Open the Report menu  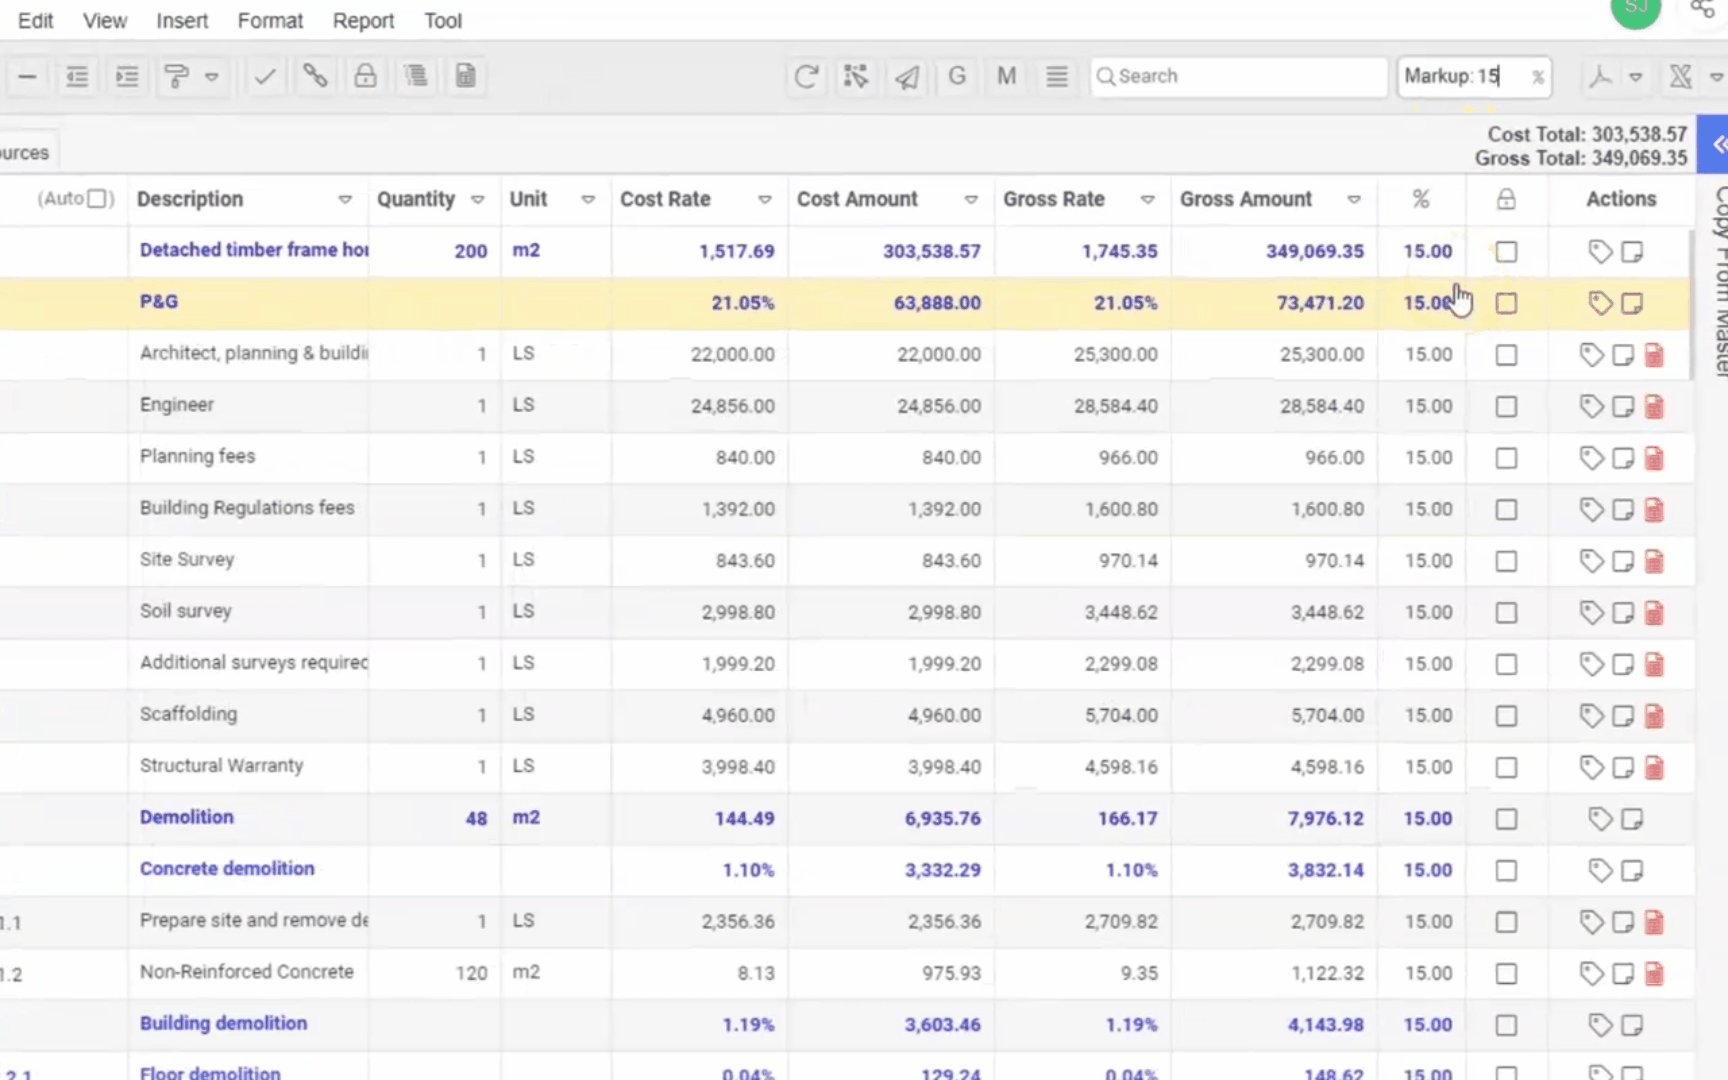(363, 21)
